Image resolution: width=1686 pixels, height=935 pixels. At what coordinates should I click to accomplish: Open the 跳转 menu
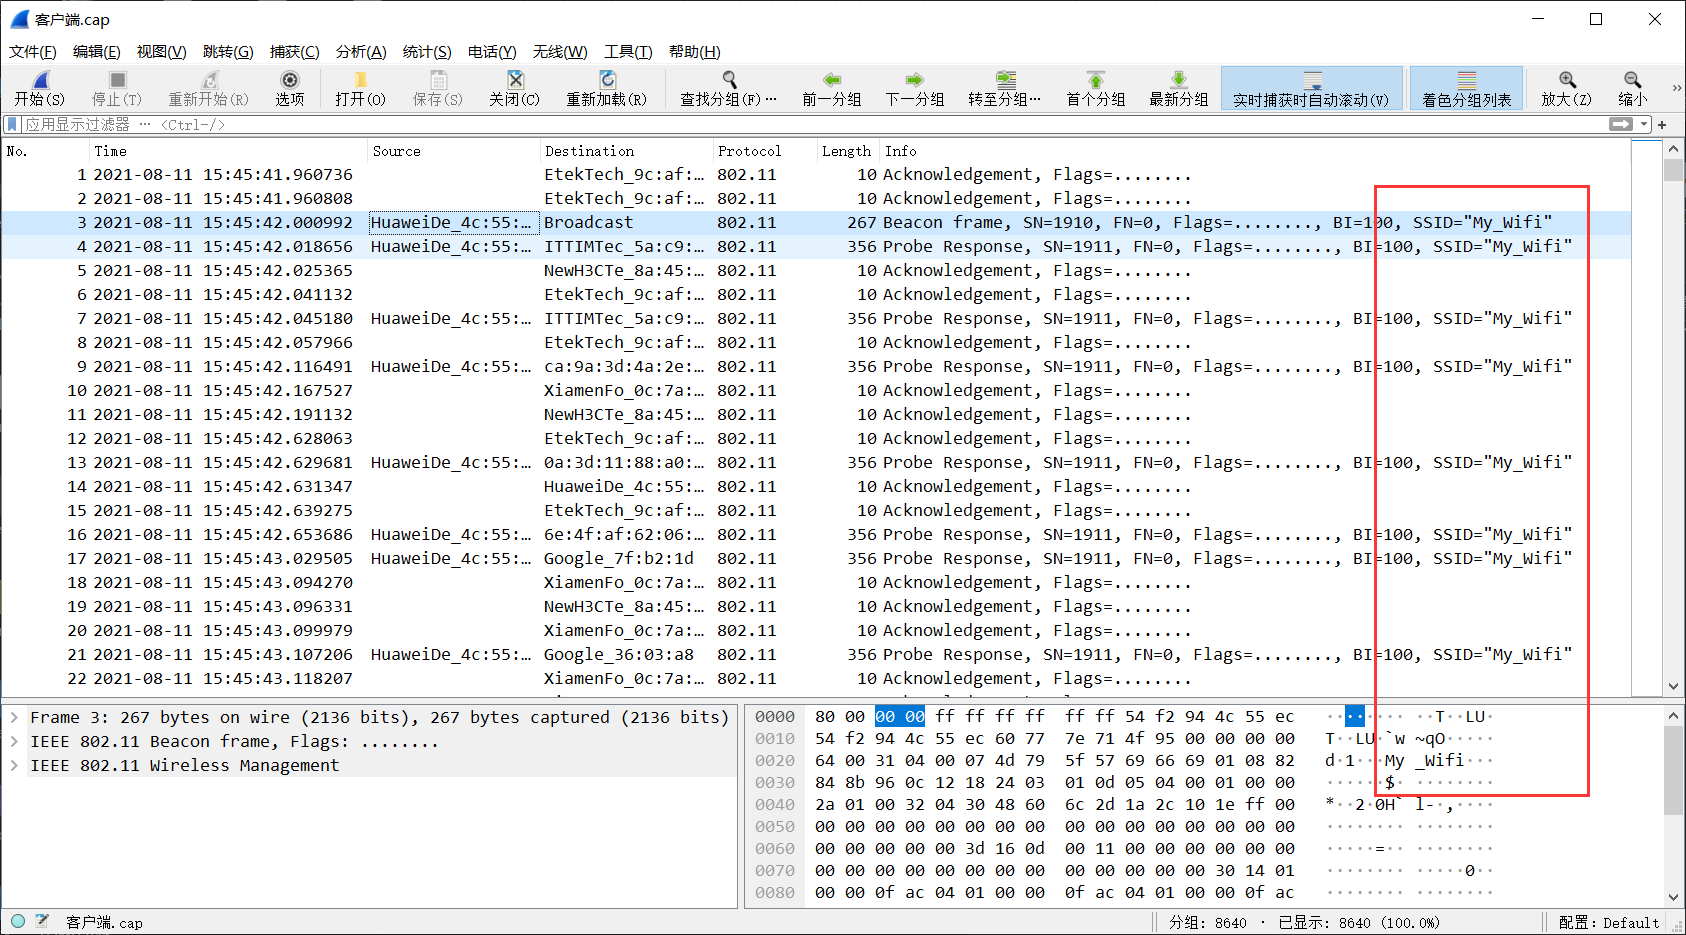(x=228, y=52)
